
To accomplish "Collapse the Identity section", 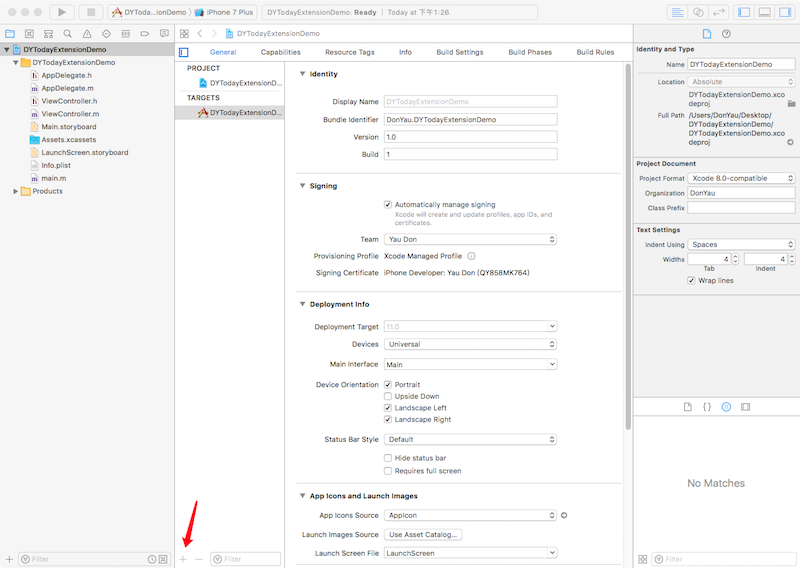I will [303, 74].
